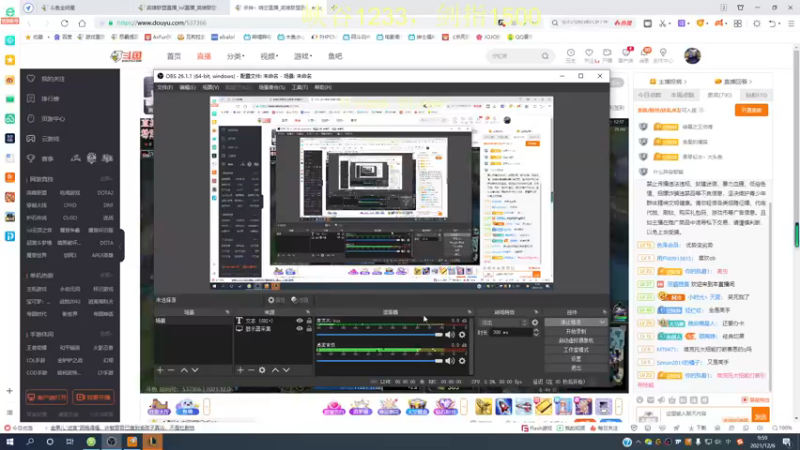Click the search magnifier in Douyu header

click(x=545, y=56)
